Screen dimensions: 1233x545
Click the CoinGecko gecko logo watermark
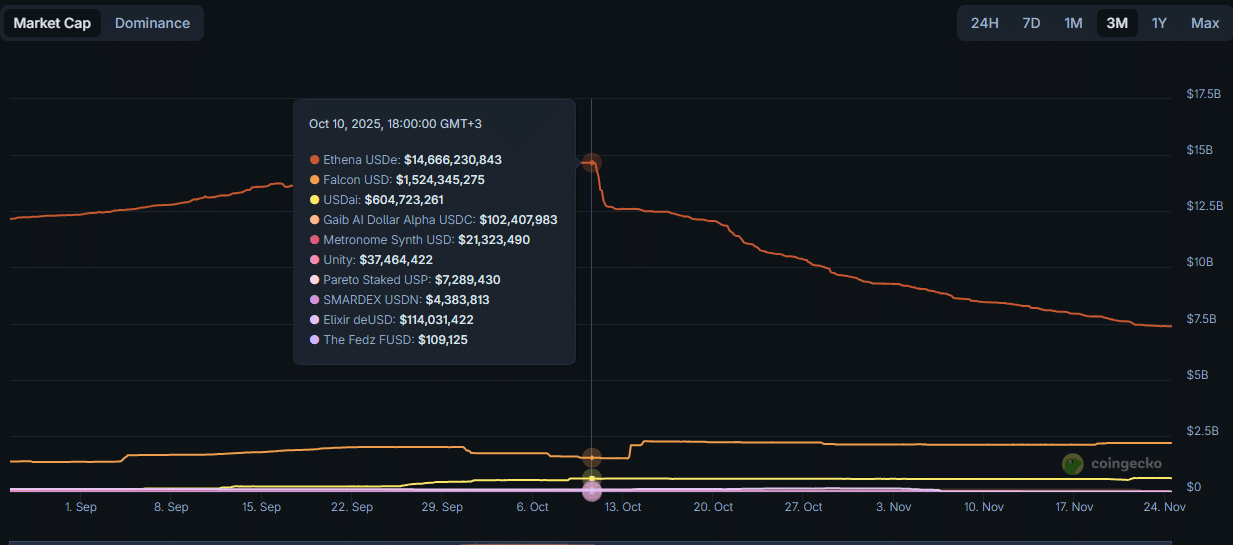pyautogui.click(x=1073, y=464)
